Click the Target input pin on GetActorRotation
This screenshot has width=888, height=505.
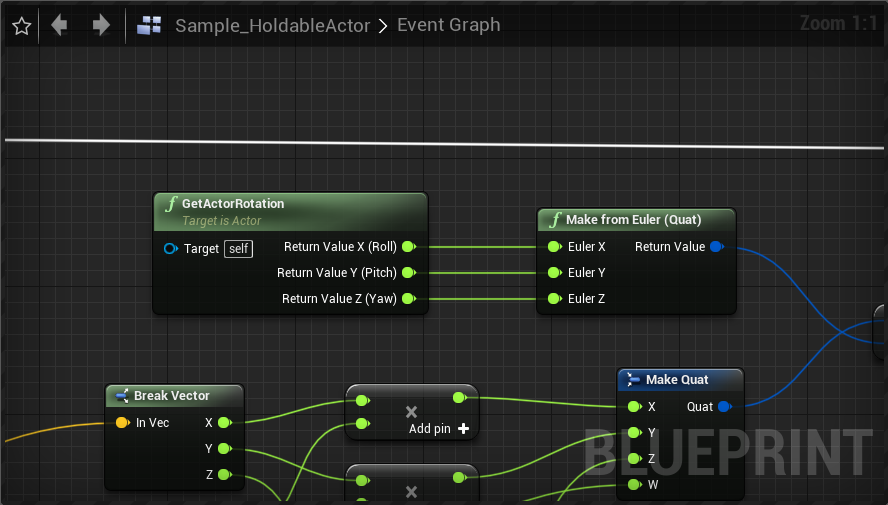click(171, 248)
